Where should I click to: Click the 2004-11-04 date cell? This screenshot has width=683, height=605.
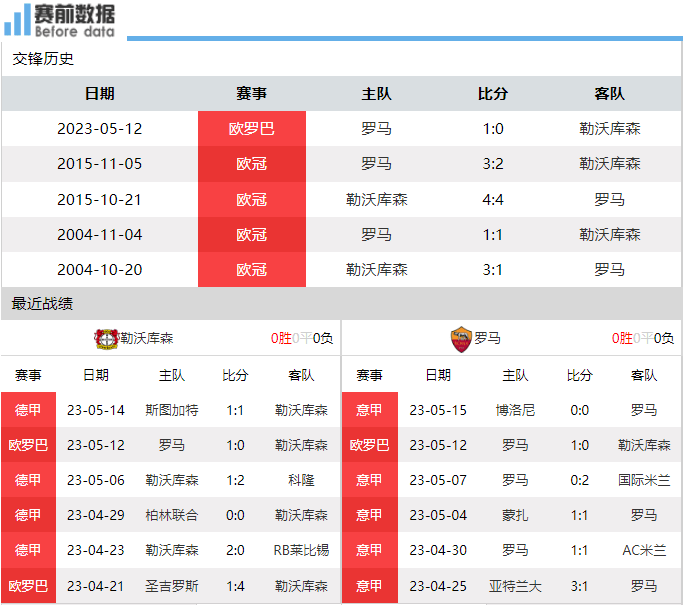point(99,235)
